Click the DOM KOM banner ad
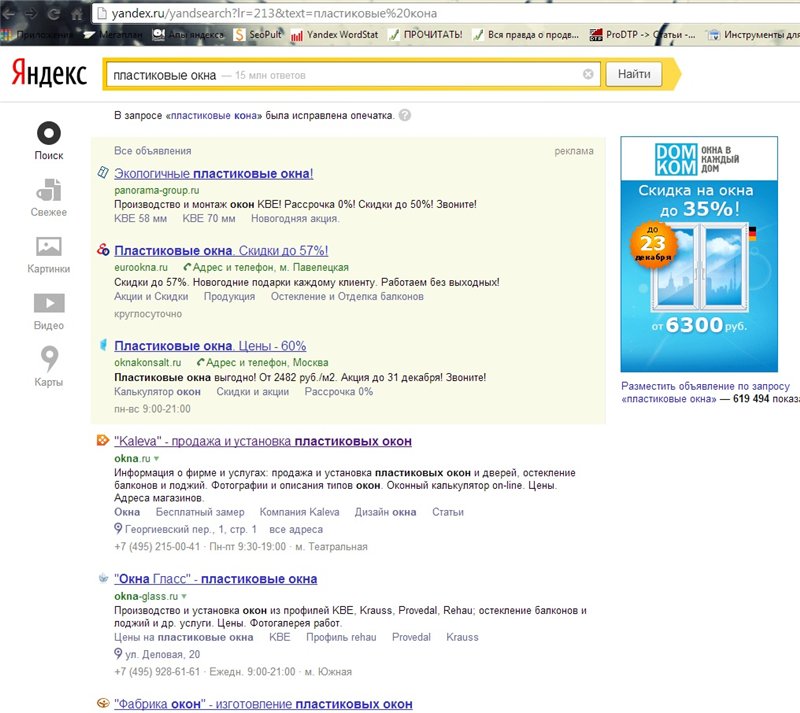The width and height of the screenshot is (800, 713). point(699,254)
